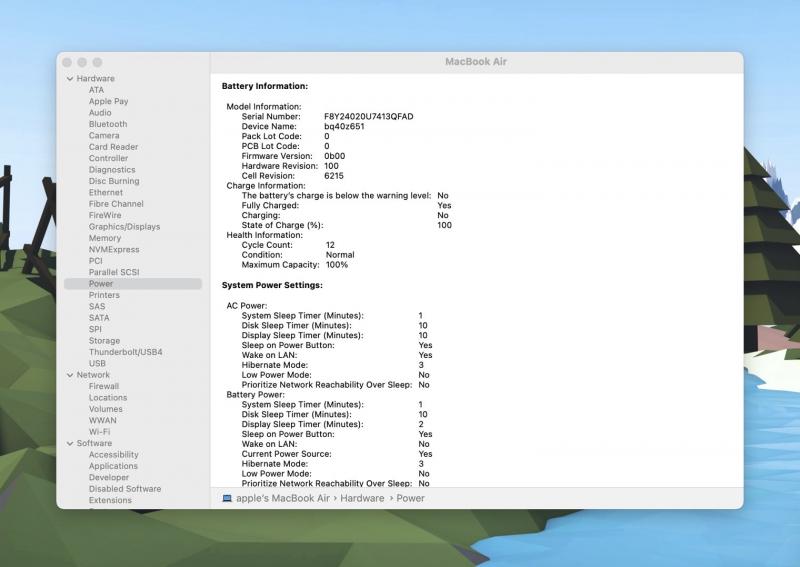
Task: Open WWAN network entry
Action: 103,421
